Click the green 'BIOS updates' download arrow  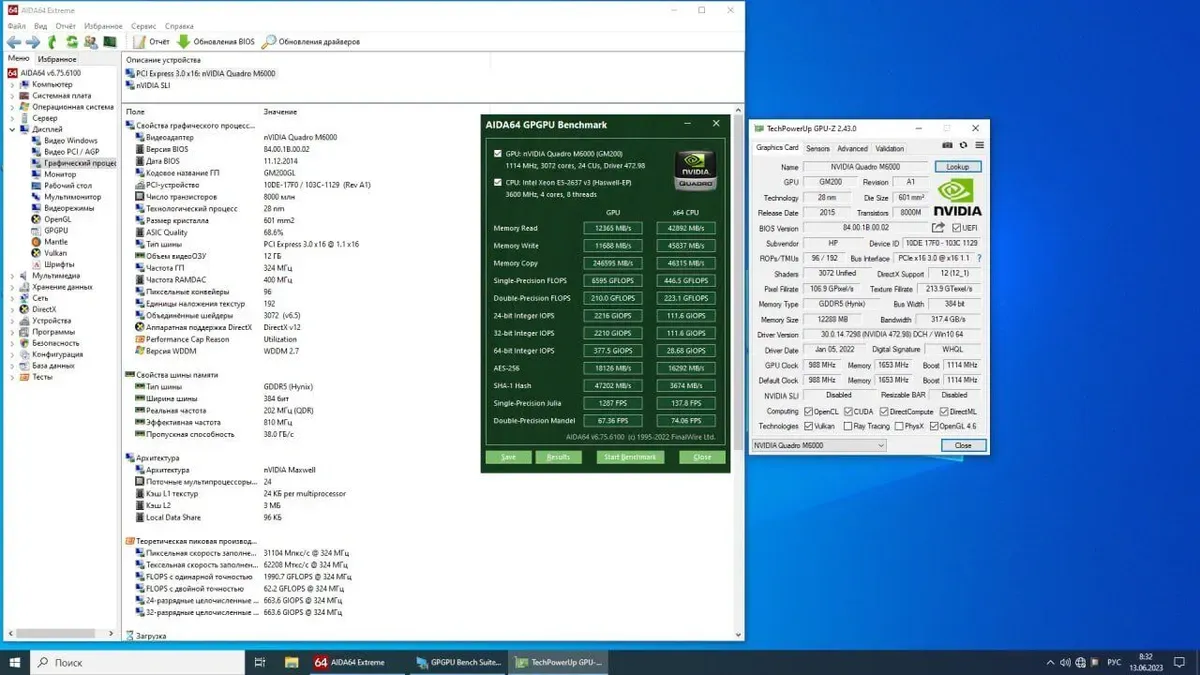click(x=183, y=42)
